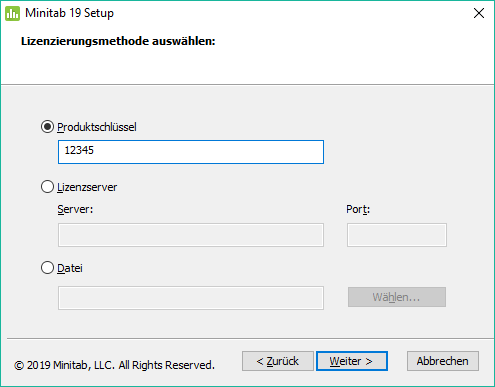Screen dimensions: 495x387
Task: Click the Wählen... browse button
Action: coord(397,297)
